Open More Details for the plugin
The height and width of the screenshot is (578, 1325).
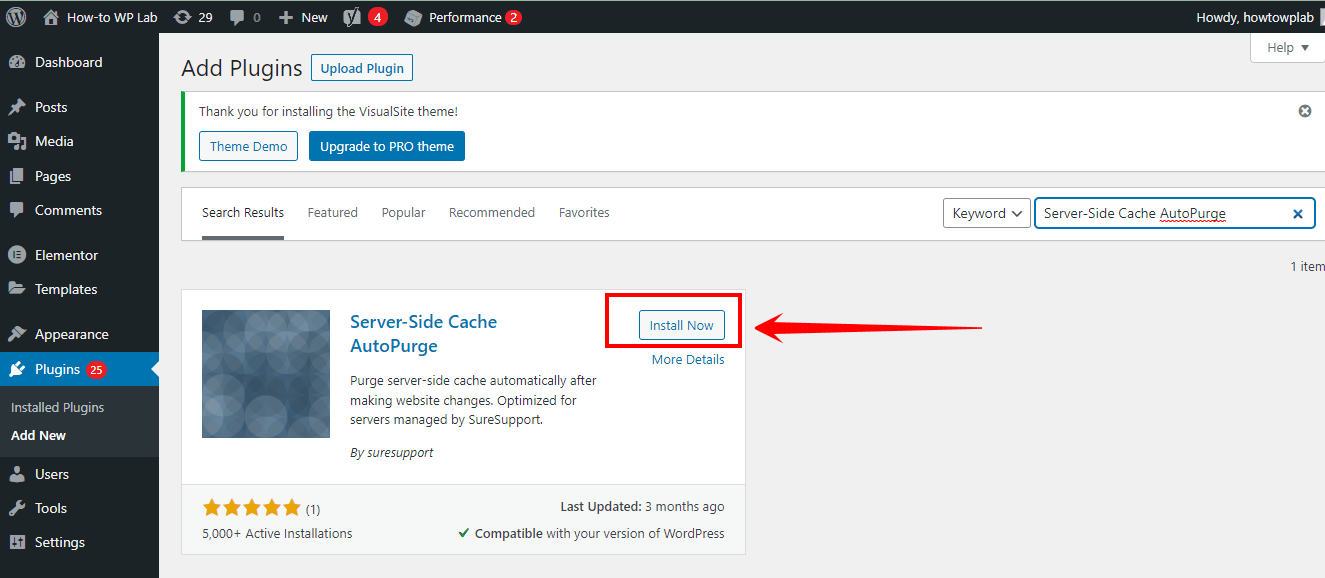pyautogui.click(x=688, y=360)
